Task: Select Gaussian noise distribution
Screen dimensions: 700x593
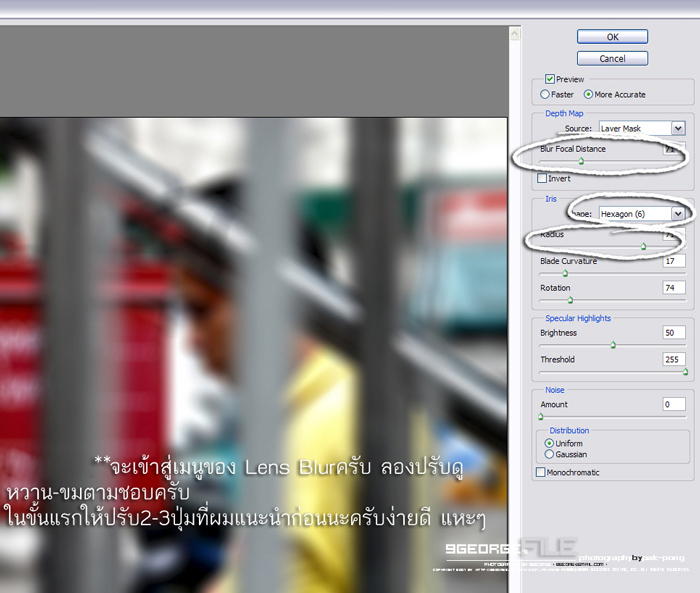Action: click(x=549, y=454)
